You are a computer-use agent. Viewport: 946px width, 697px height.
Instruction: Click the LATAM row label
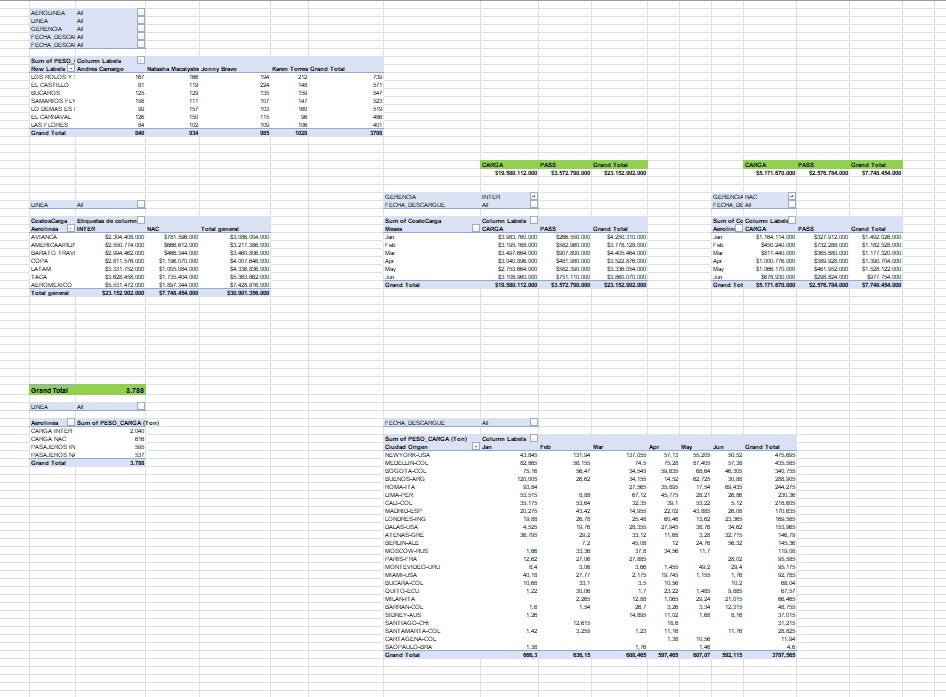(41, 269)
